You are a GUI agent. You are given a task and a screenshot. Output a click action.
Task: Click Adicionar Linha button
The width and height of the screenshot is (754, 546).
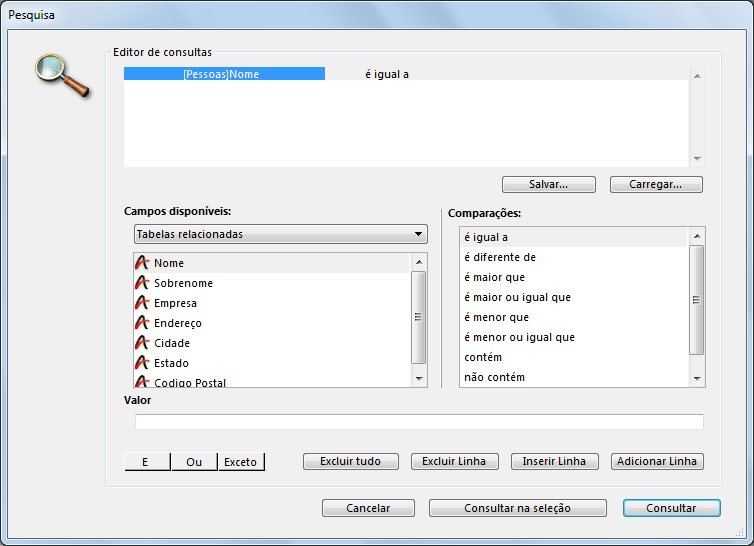(657, 461)
